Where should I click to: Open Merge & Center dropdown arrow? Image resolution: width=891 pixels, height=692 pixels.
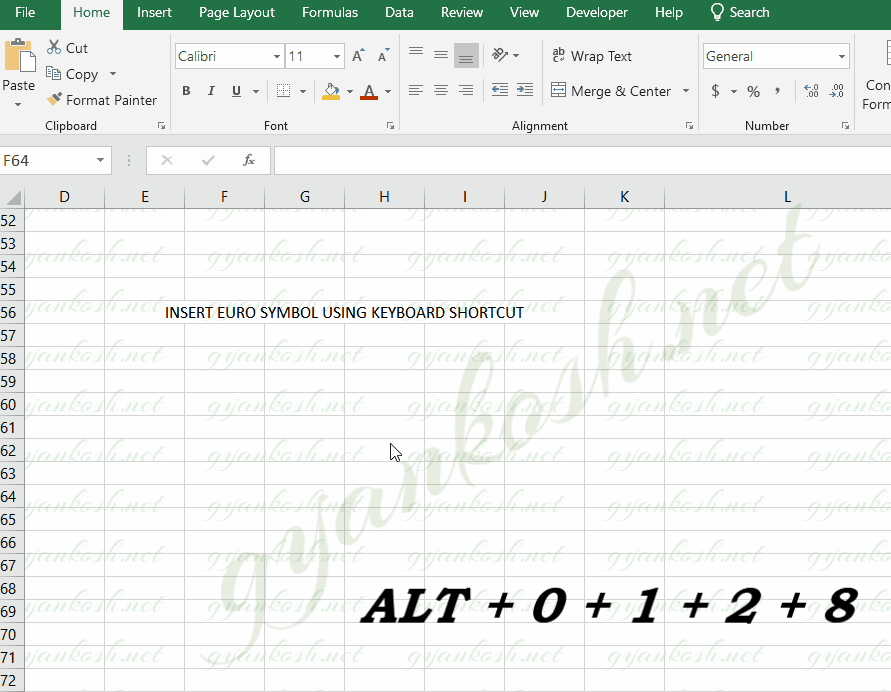click(686, 91)
